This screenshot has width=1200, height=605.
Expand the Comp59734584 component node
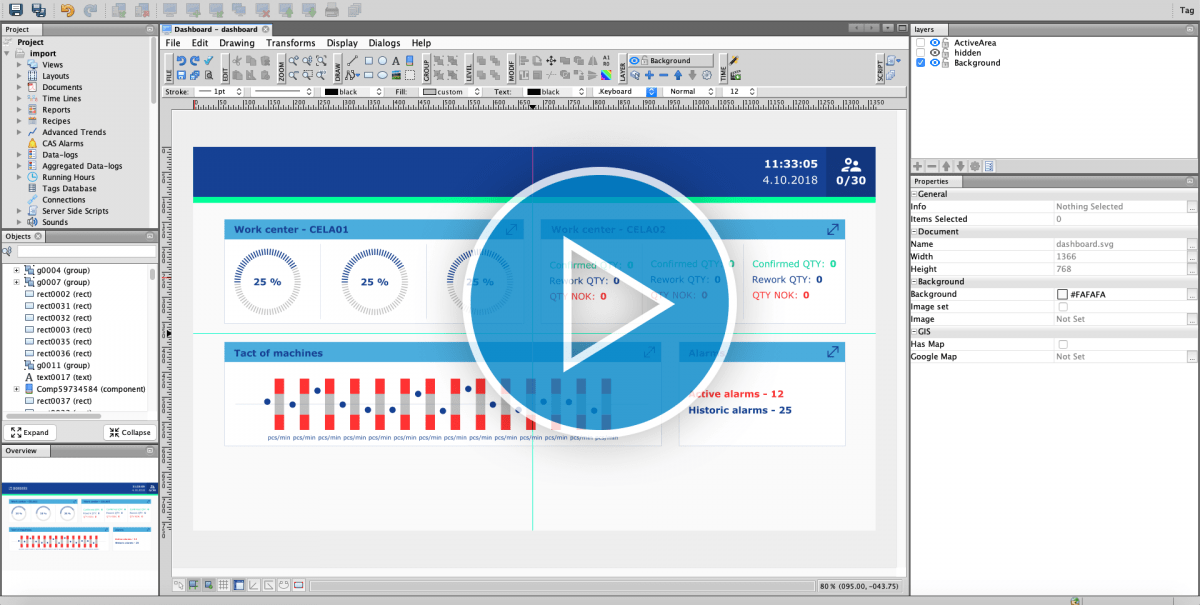click(x=16, y=389)
